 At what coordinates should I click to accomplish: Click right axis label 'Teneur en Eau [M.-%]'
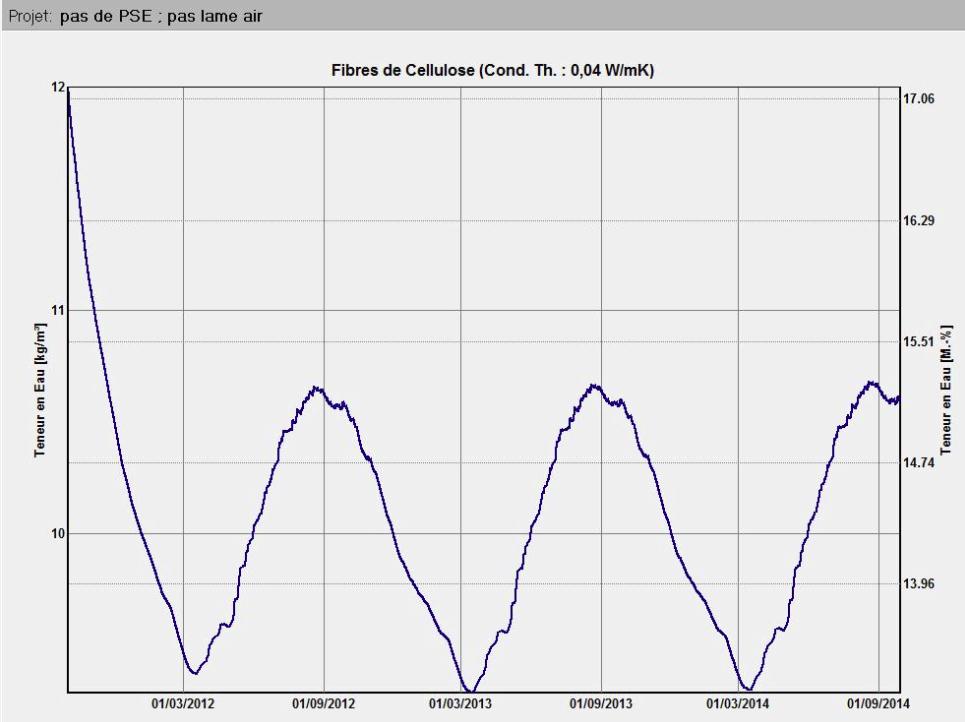946,389
